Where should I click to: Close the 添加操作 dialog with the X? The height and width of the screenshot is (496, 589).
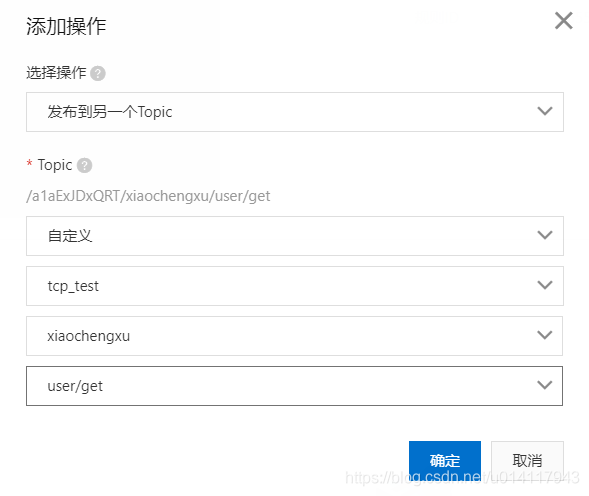(x=563, y=21)
